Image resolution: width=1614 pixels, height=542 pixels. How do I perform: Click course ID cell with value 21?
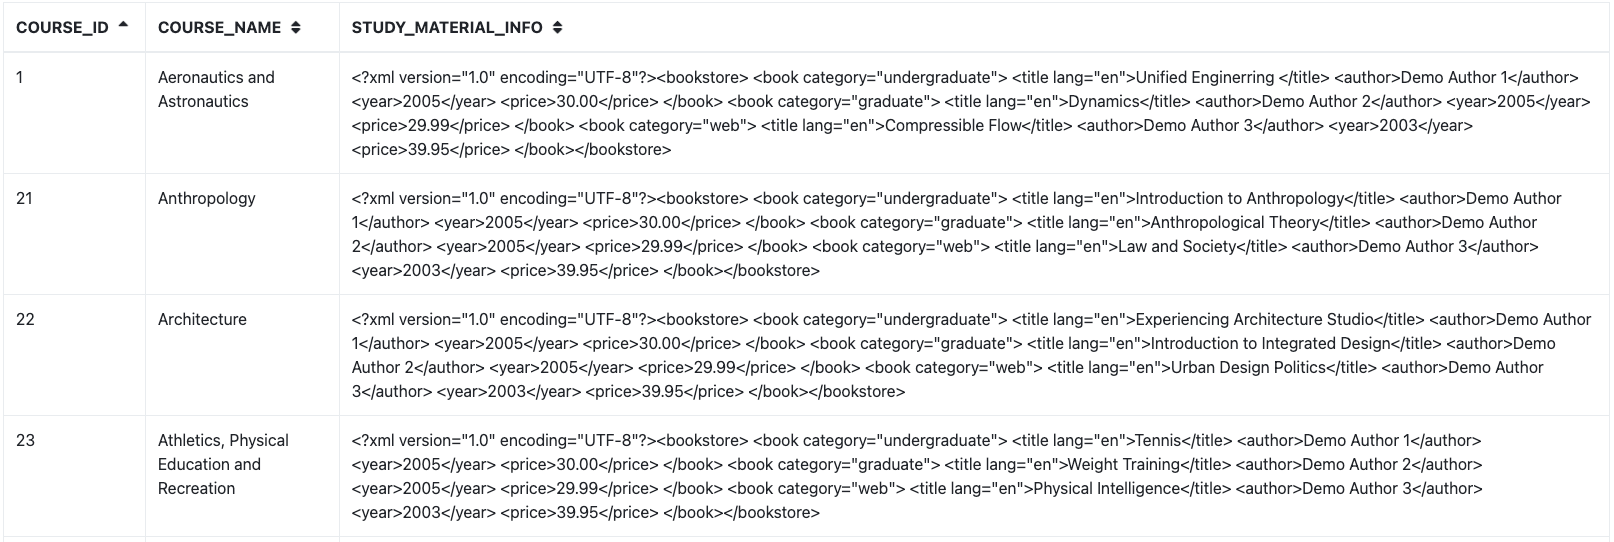25,199
